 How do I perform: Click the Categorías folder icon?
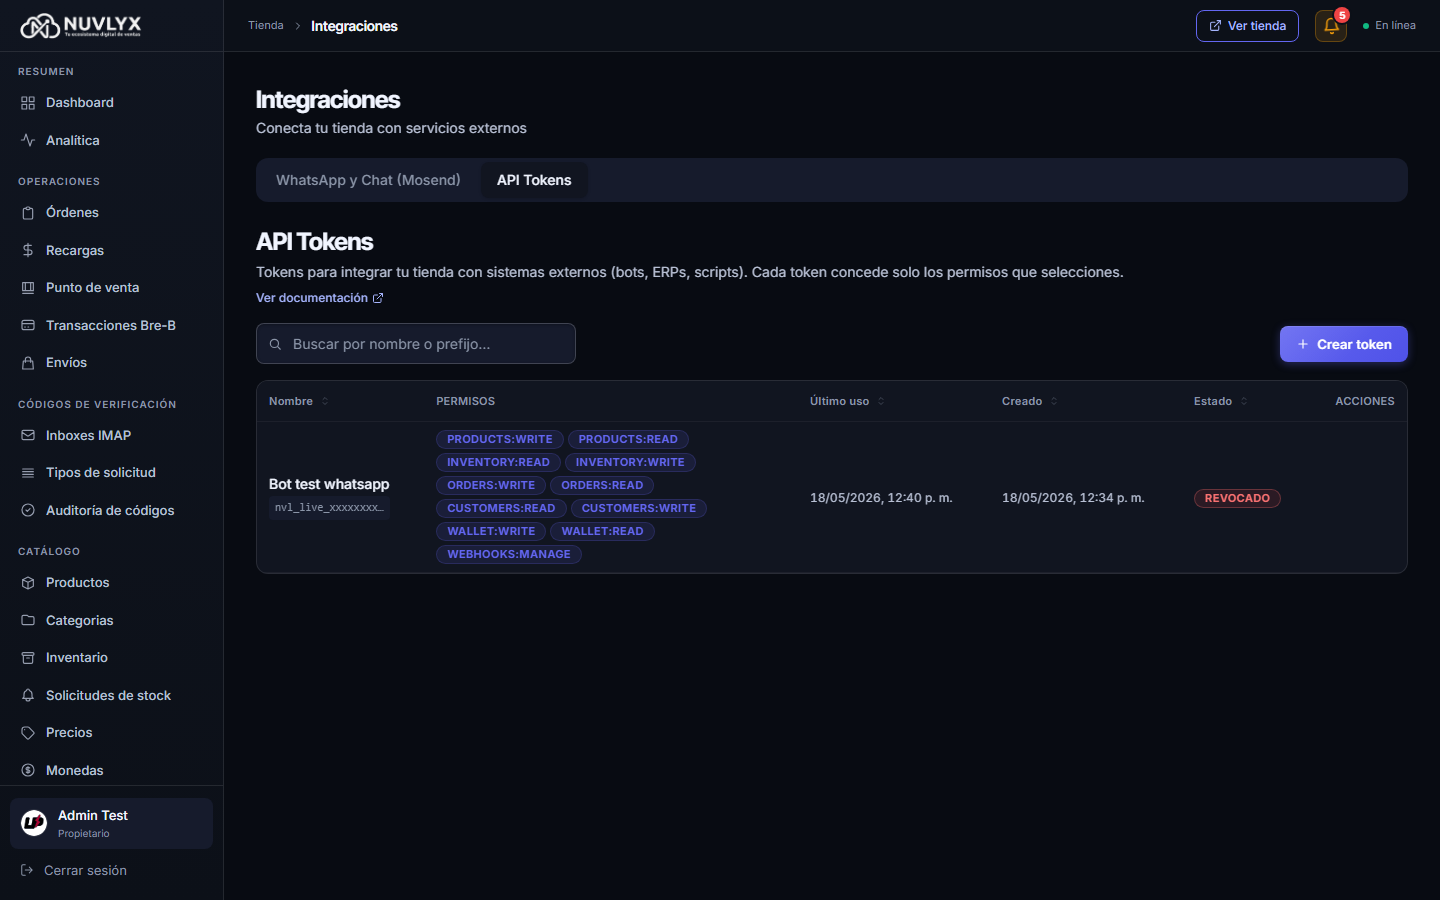28,620
